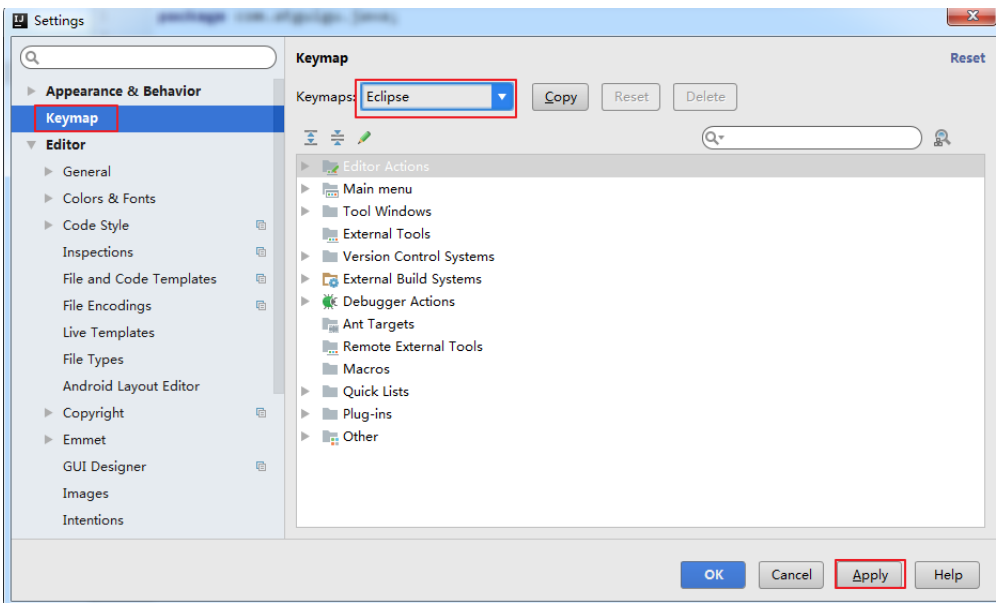Viewport: 1000px width, 603px height.
Task: Click Apply to save keymap changes
Action: pyautogui.click(x=870, y=575)
